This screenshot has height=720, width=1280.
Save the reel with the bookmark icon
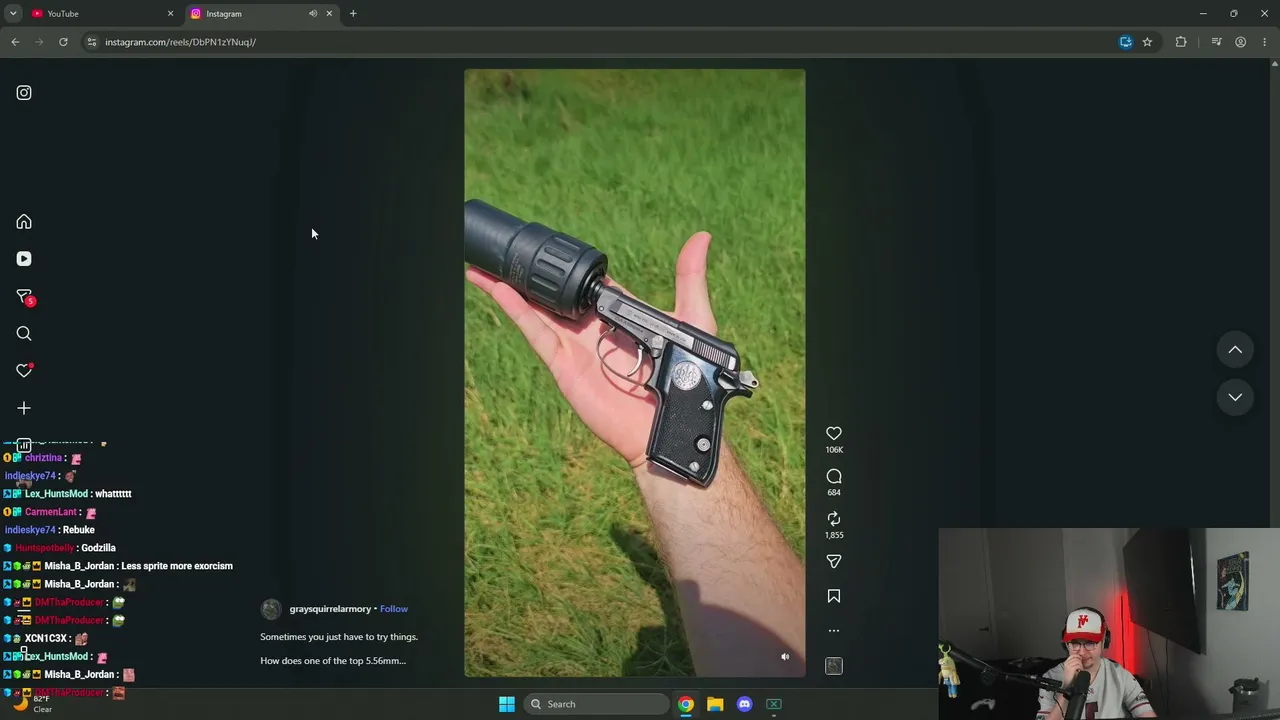click(834, 596)
